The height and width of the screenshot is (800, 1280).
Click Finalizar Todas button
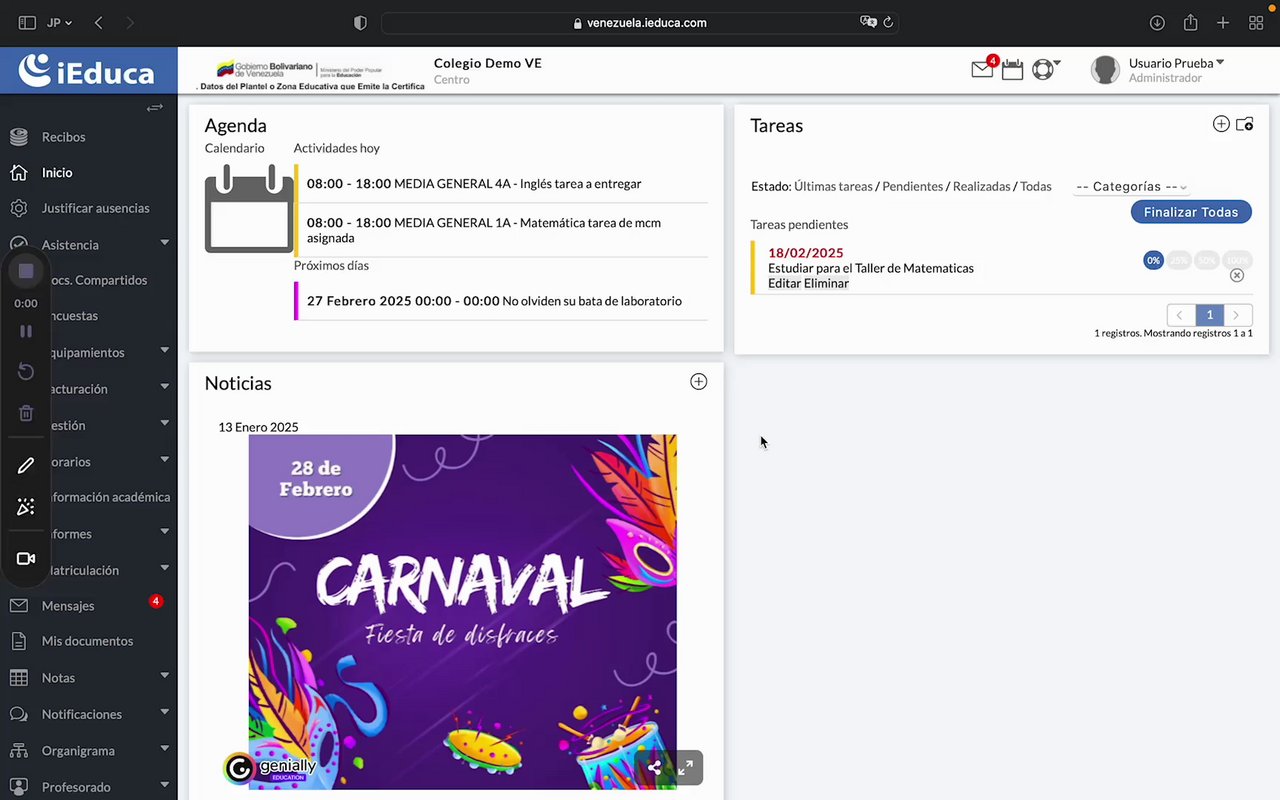pyautogui.click(x=1191, y=212)
